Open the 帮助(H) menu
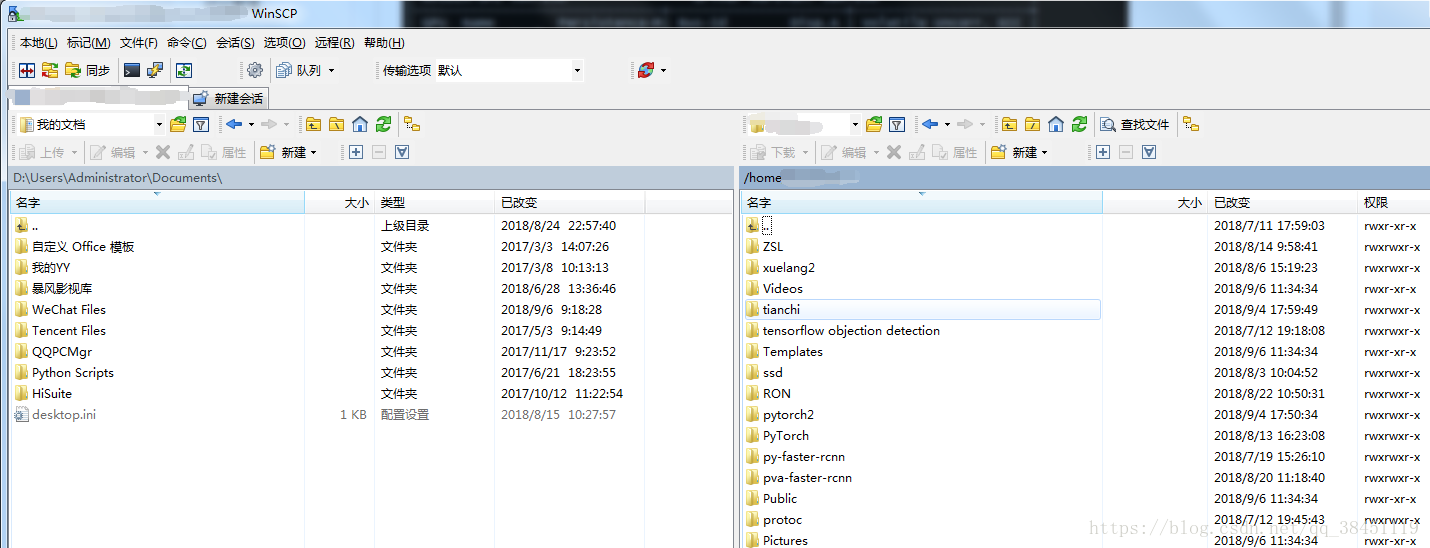This screenshot has width=1430, height=548. (x=384, y=42)
